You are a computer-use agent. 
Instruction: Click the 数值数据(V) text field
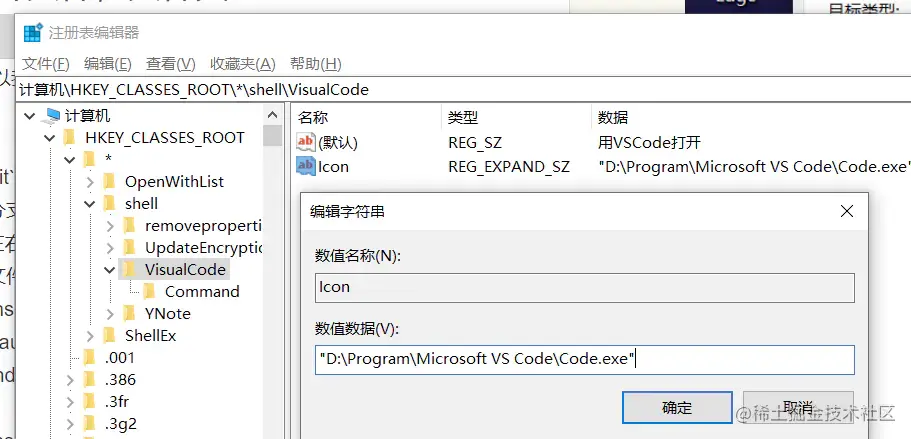[584, 359]
